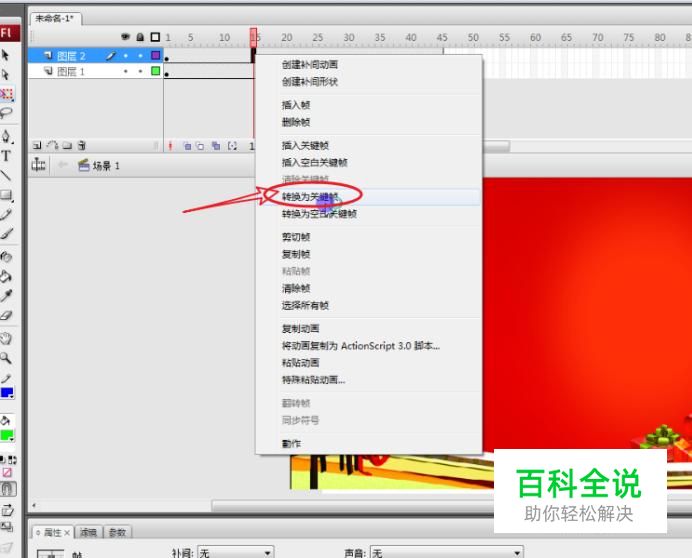Click the Edit Scene timeline icon
The height and width of the screenshot is (558, 692).
point(38,165)
